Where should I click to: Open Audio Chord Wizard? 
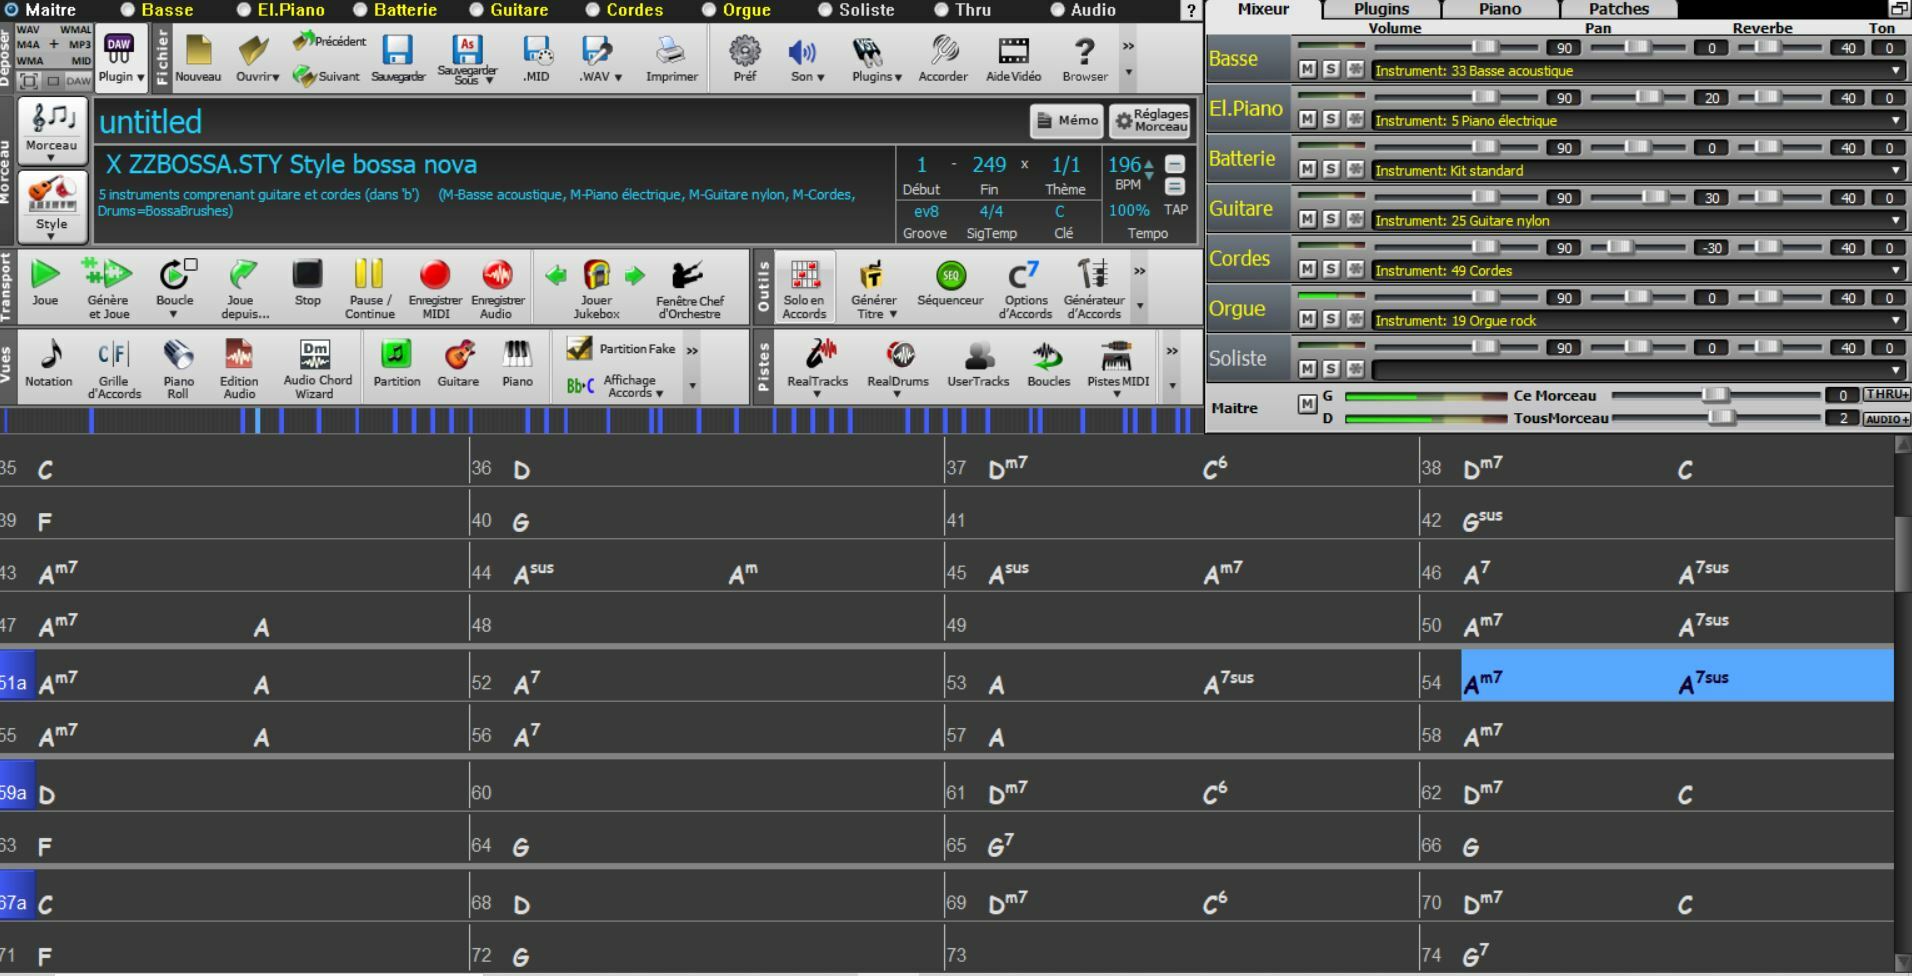[317, 367]
